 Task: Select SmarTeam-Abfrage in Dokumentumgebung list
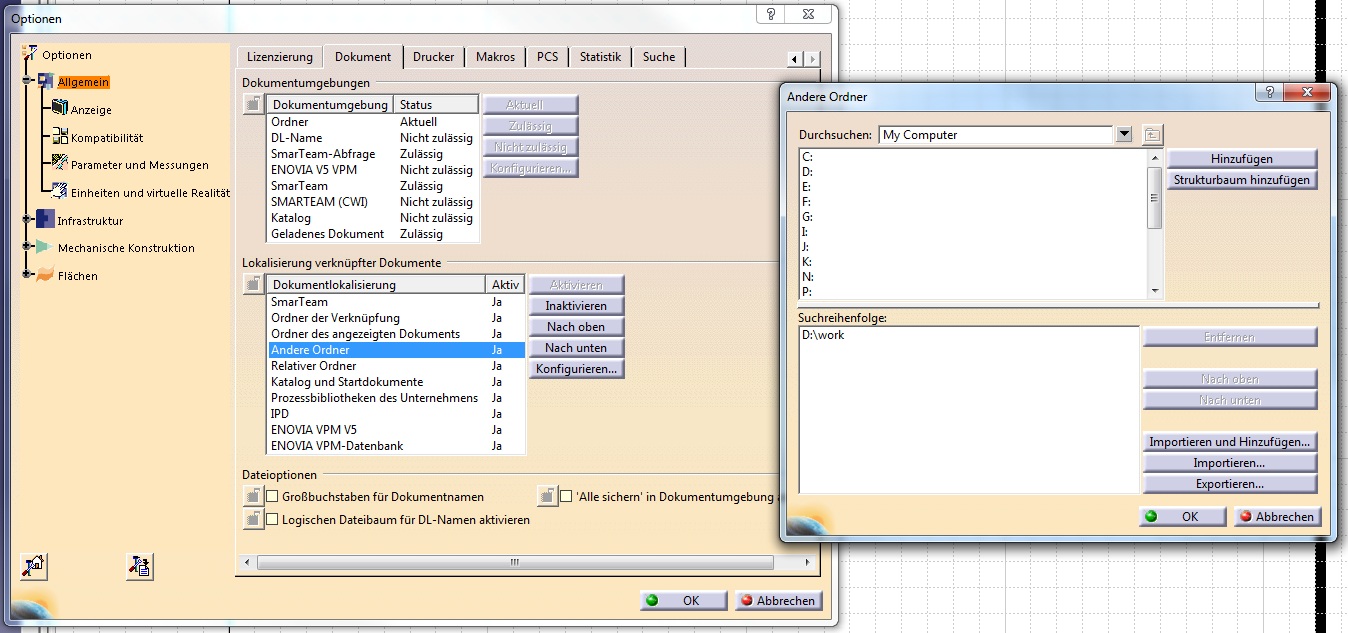(x=373, y=154)
